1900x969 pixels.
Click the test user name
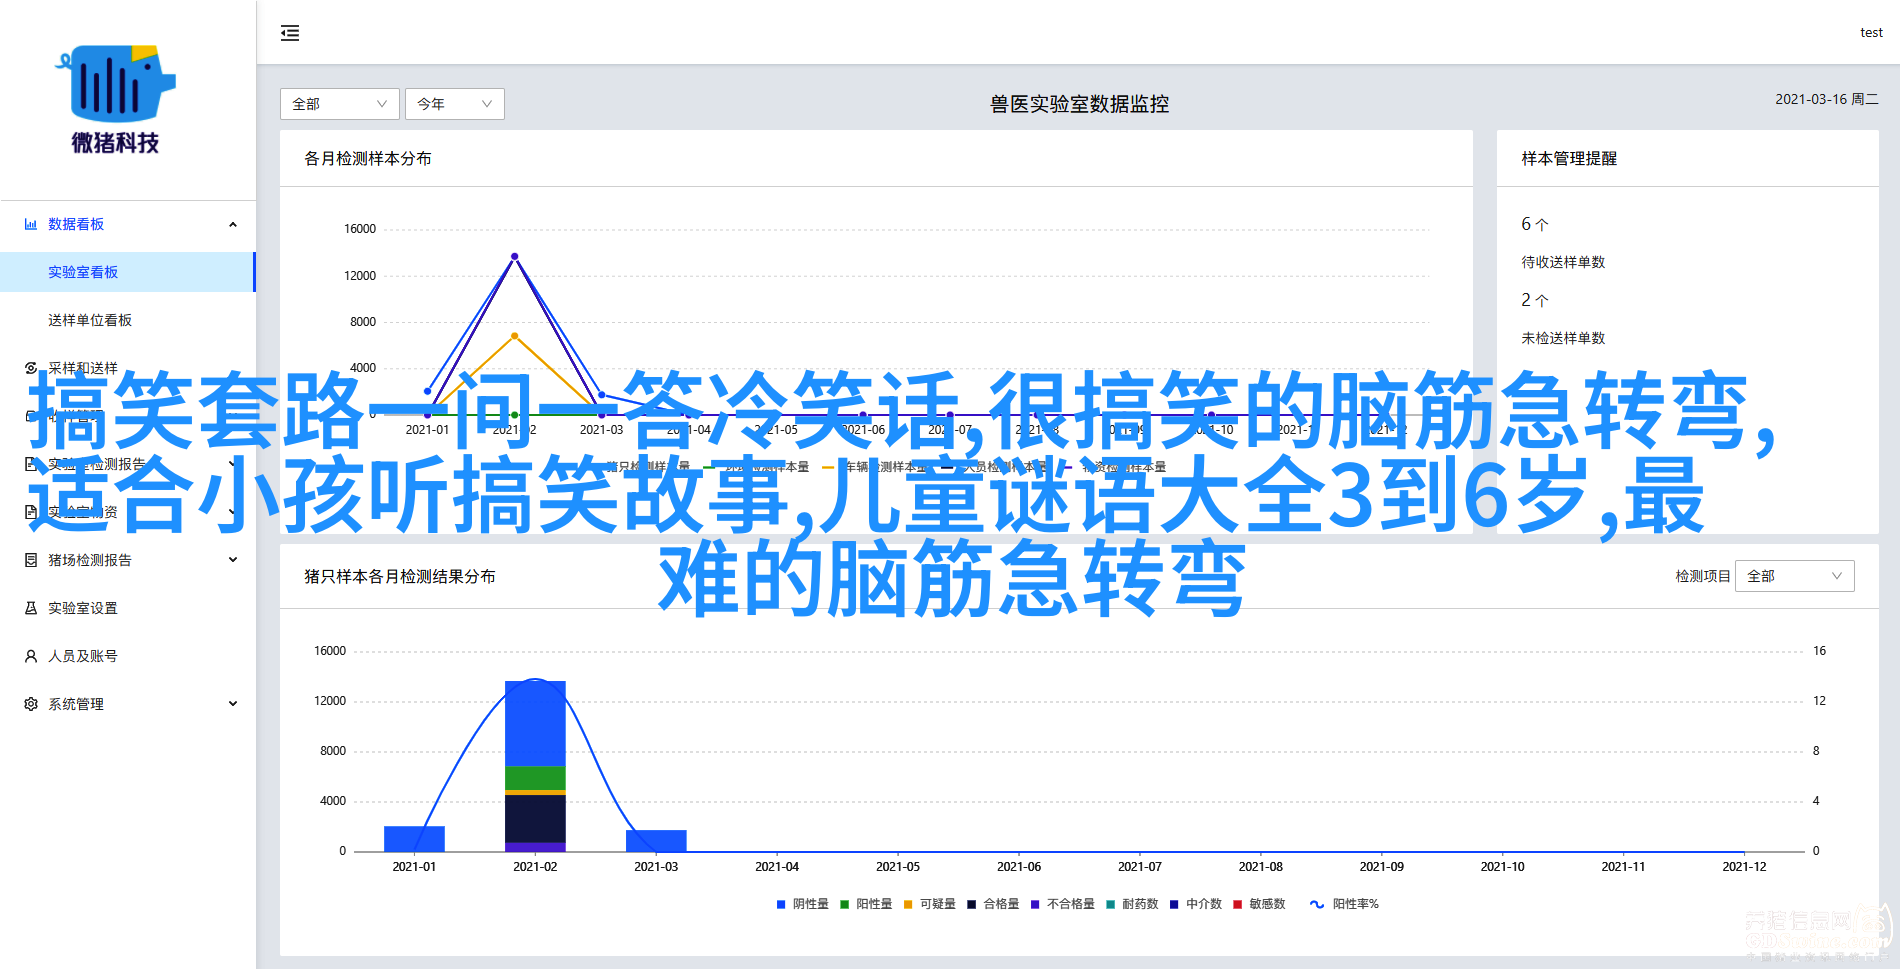click(x=1871, y=33)
